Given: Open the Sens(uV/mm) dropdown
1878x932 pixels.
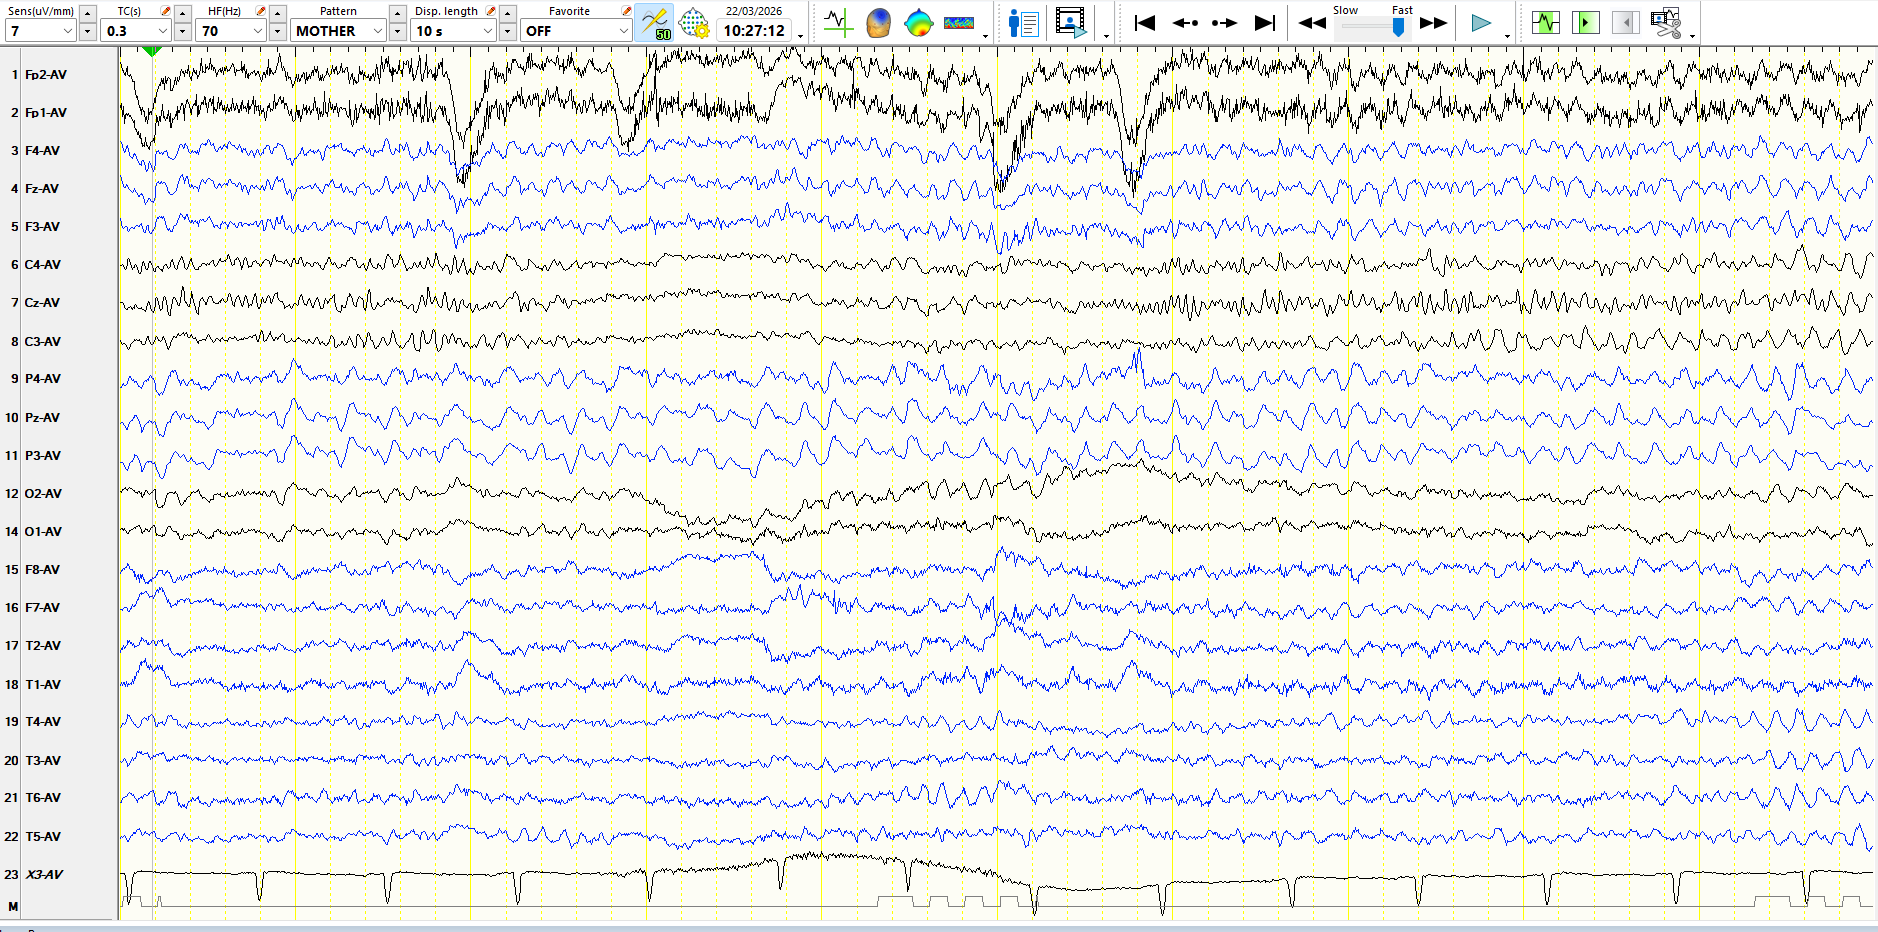Looking at the screenshot, I should pyautogui.click(x=40, y=31).
